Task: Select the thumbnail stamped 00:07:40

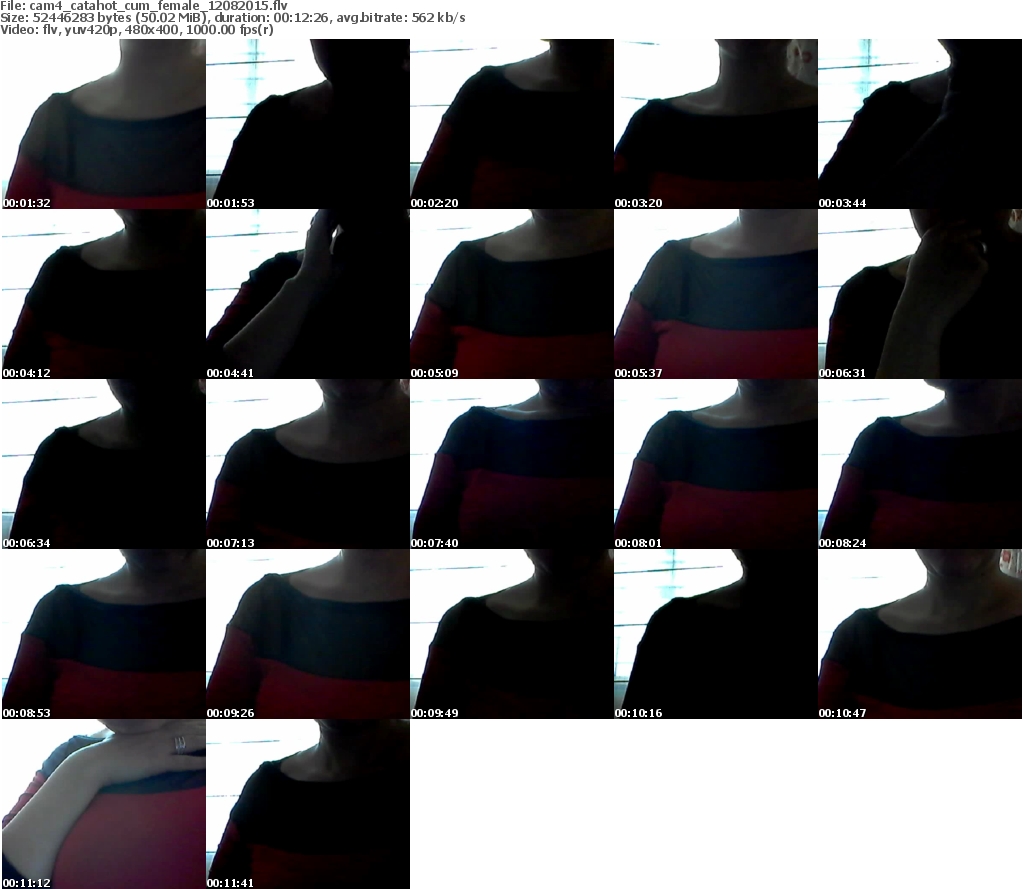Action: click(x=512, y=464)
